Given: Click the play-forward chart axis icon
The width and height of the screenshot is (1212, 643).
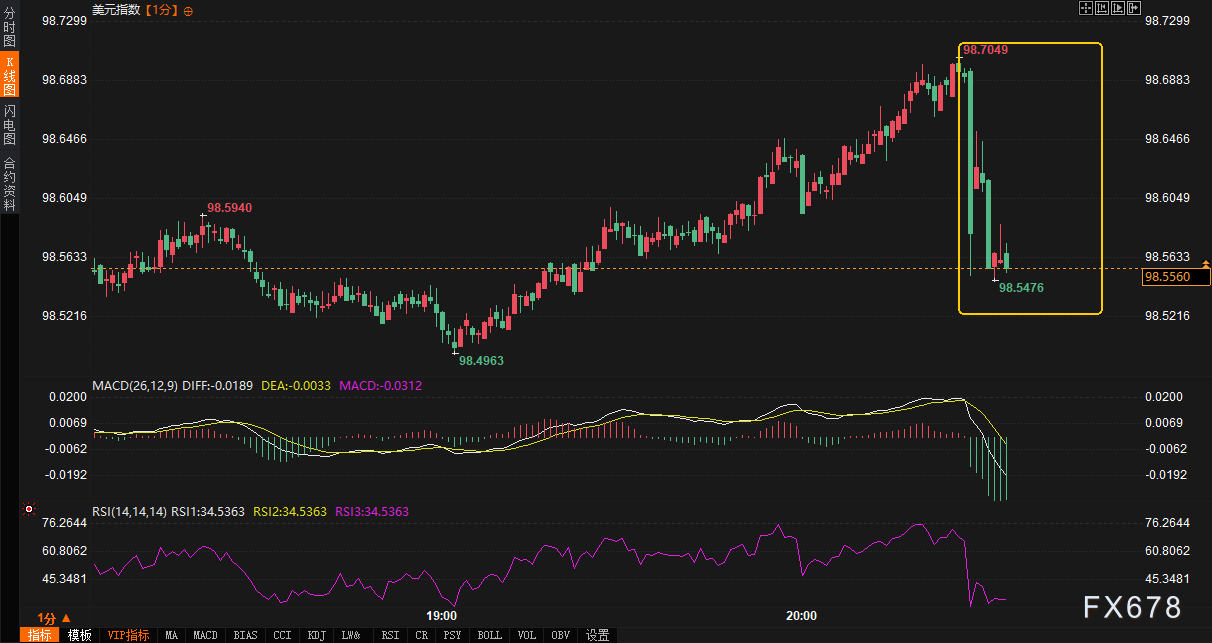Looking at the screenshot, I should click(x=1118, y=9).
